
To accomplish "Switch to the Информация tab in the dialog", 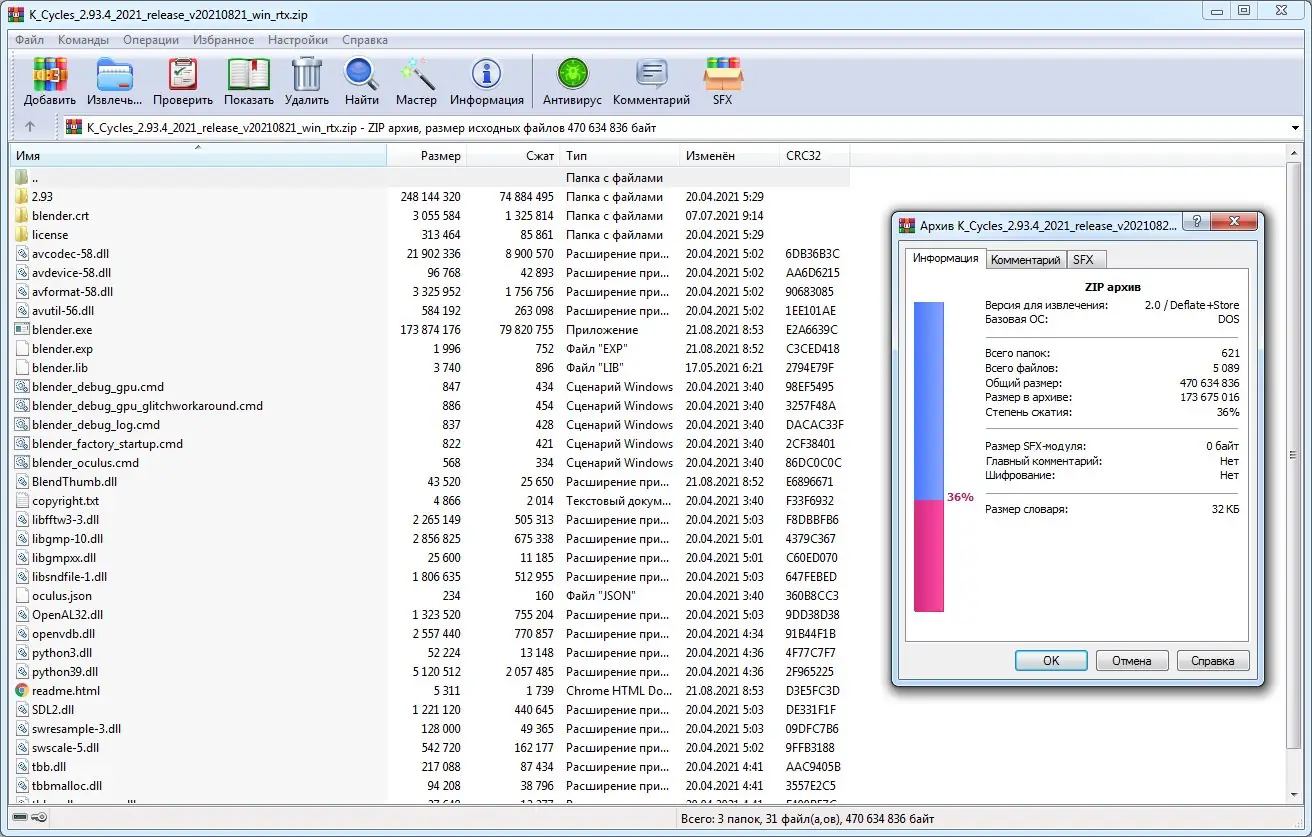I will point(945,258).
